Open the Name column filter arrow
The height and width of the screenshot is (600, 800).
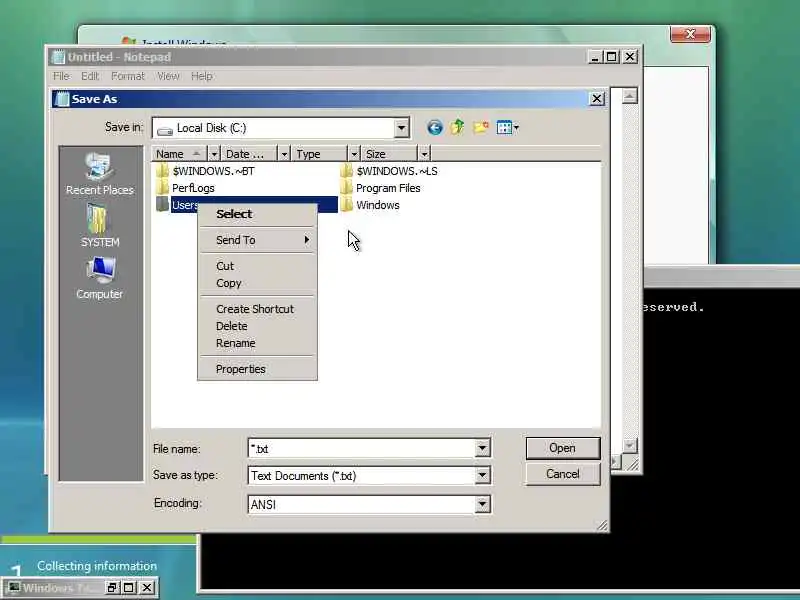click(214, 154)
